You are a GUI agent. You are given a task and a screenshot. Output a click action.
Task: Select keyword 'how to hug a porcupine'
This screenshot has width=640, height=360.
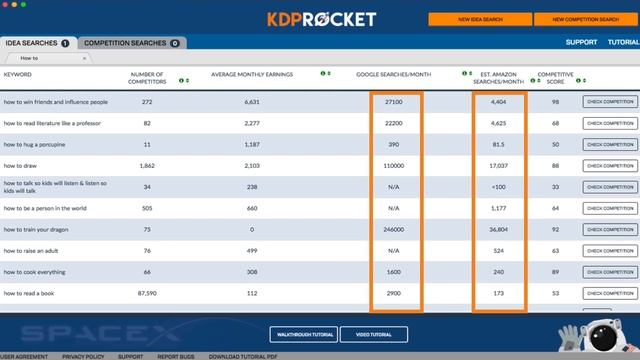(34, 144)
